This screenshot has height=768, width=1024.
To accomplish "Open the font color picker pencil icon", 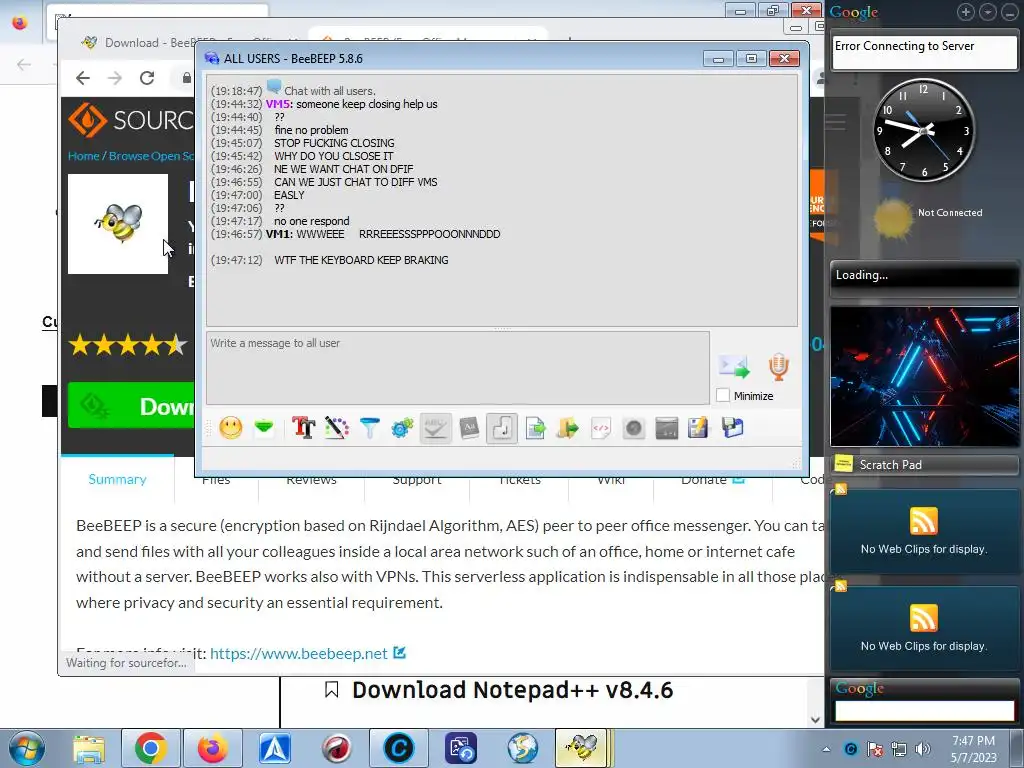I will (336, 428).
